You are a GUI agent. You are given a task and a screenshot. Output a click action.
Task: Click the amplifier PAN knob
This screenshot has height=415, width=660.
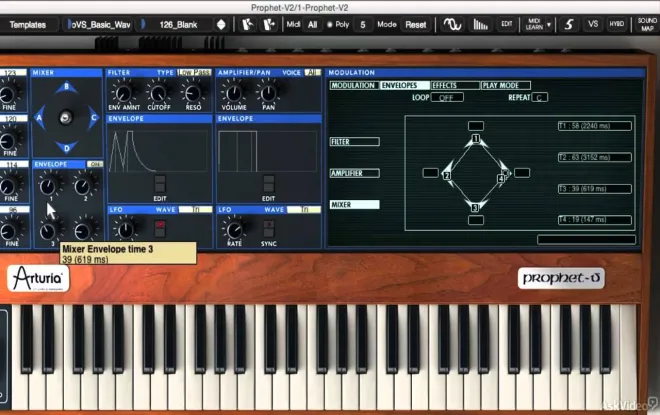tap(268, 93)
